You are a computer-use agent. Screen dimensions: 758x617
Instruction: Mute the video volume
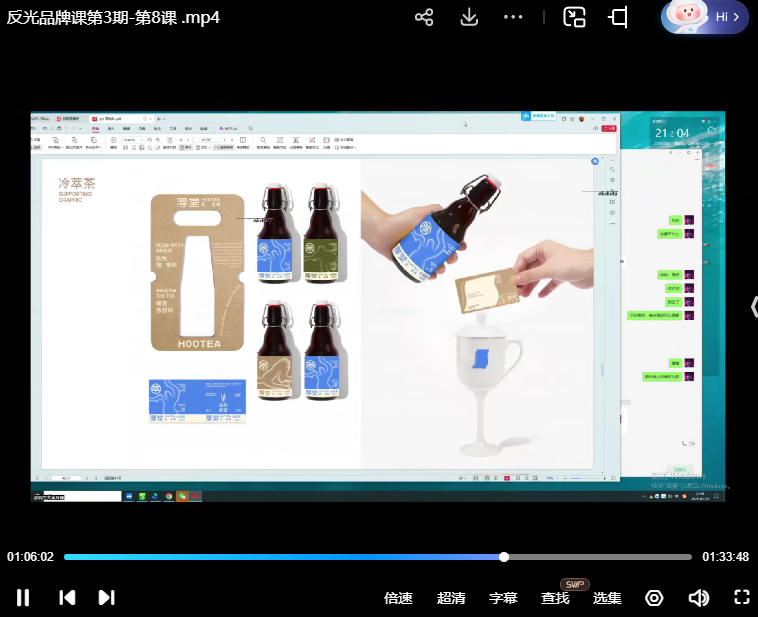point(699,598)
